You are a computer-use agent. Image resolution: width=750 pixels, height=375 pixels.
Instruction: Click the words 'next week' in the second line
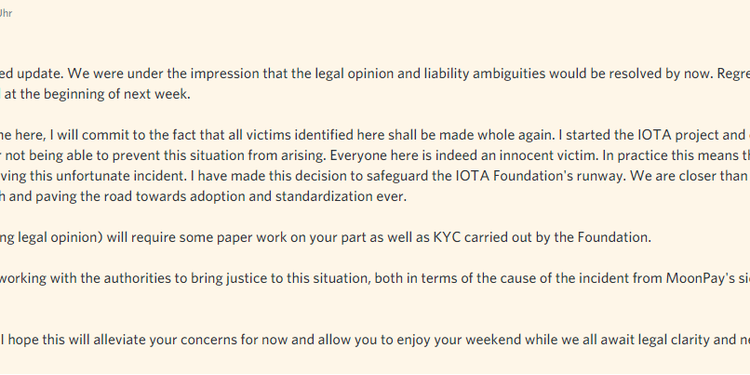pyautogui.click(x=157, y=94)
